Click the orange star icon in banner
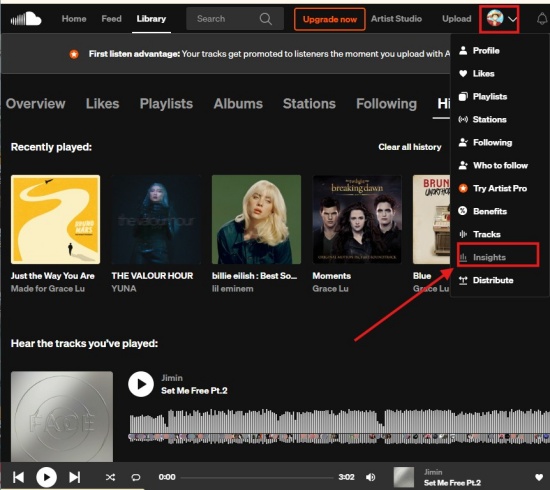 point(74,54)
